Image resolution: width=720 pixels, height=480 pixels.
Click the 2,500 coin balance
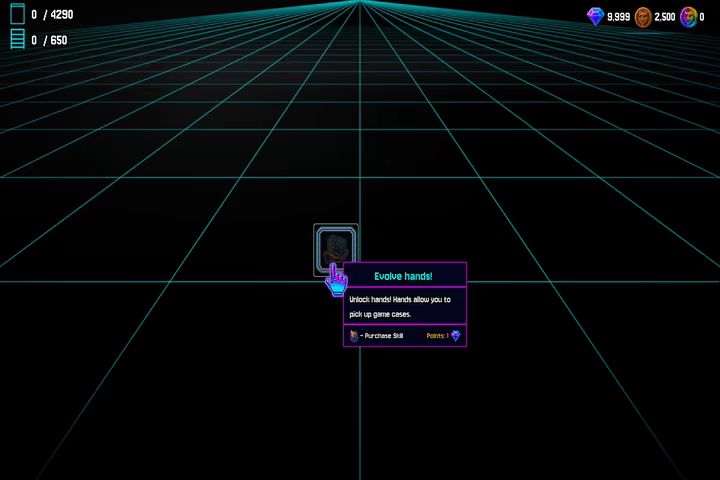(664, 17)
